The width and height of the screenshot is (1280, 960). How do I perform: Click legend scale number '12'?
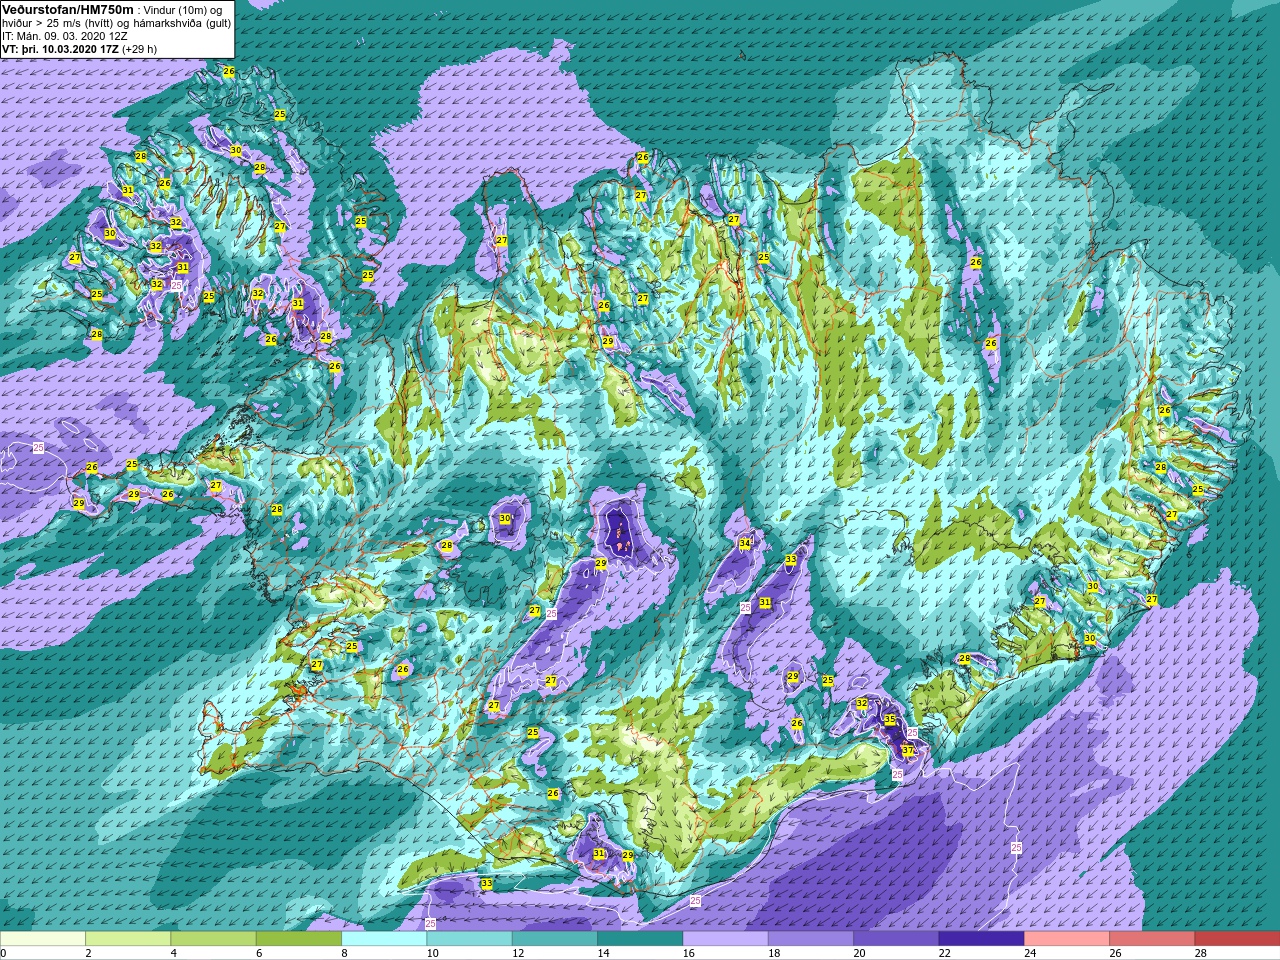(517, 953)
